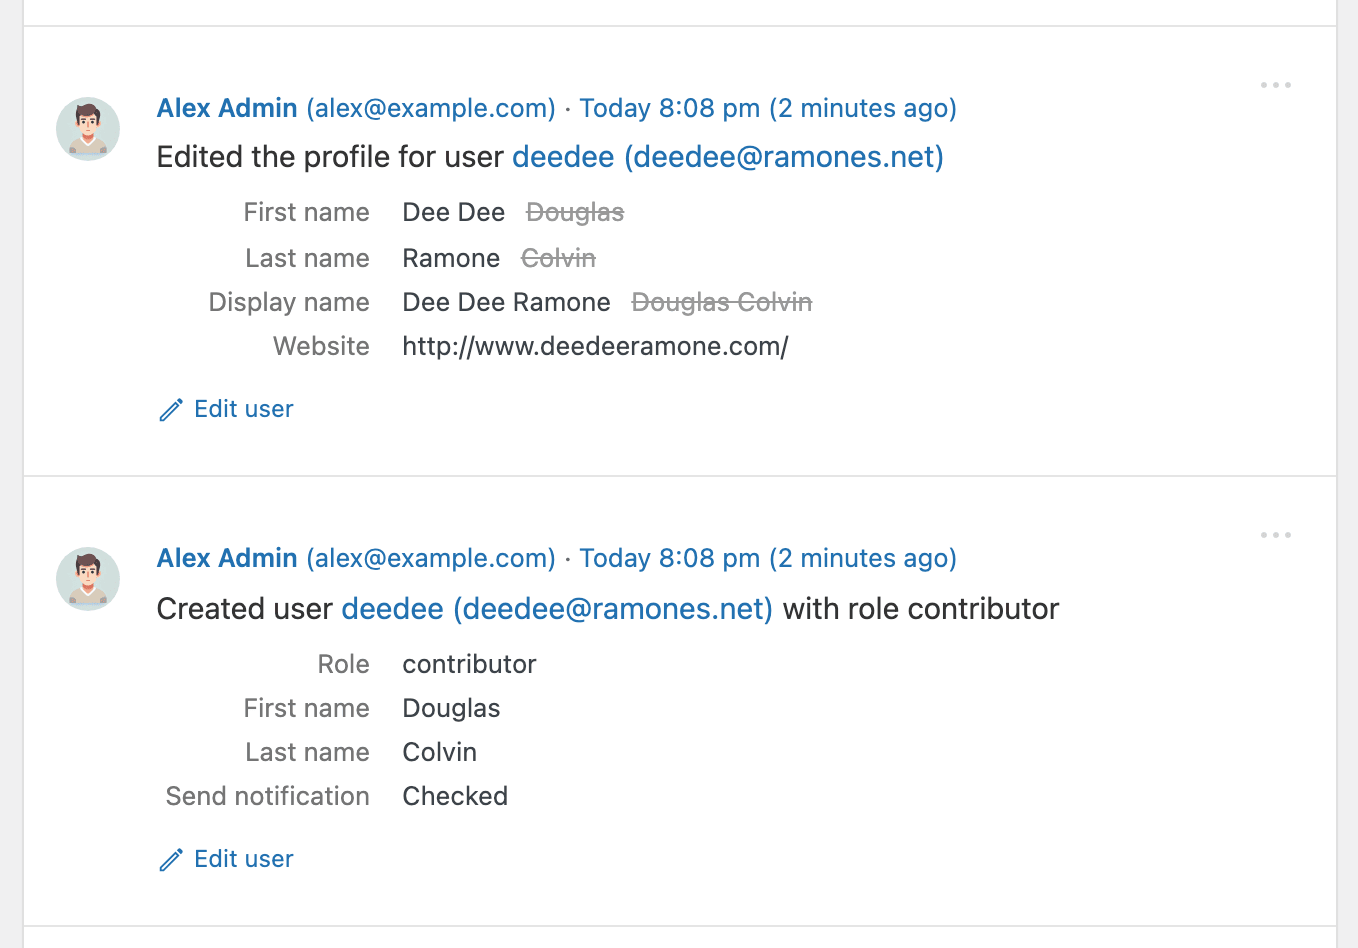Select struck-through last name 'Colvin'

[559, 258]
